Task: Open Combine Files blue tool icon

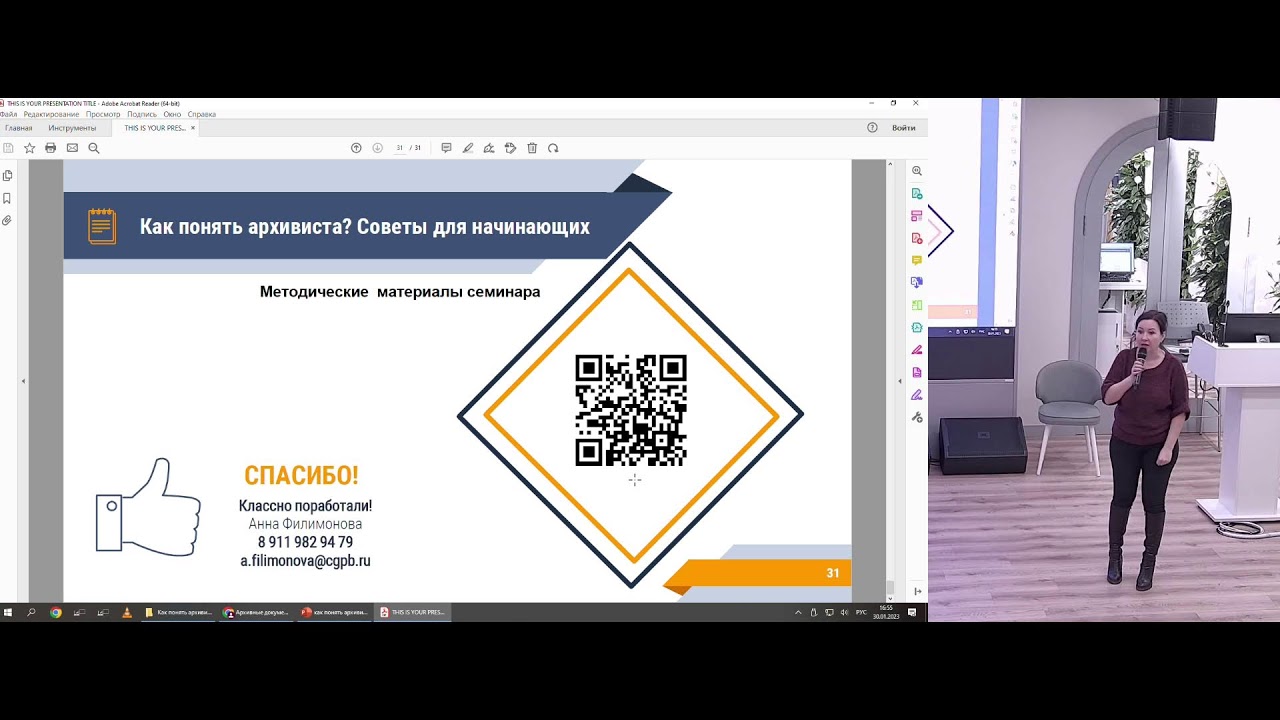Action: click(x=917, y=283)
